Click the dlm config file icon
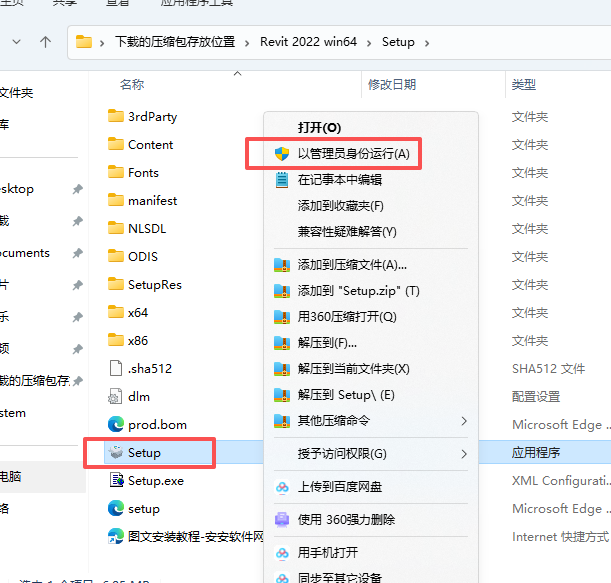 coord(115,396)
